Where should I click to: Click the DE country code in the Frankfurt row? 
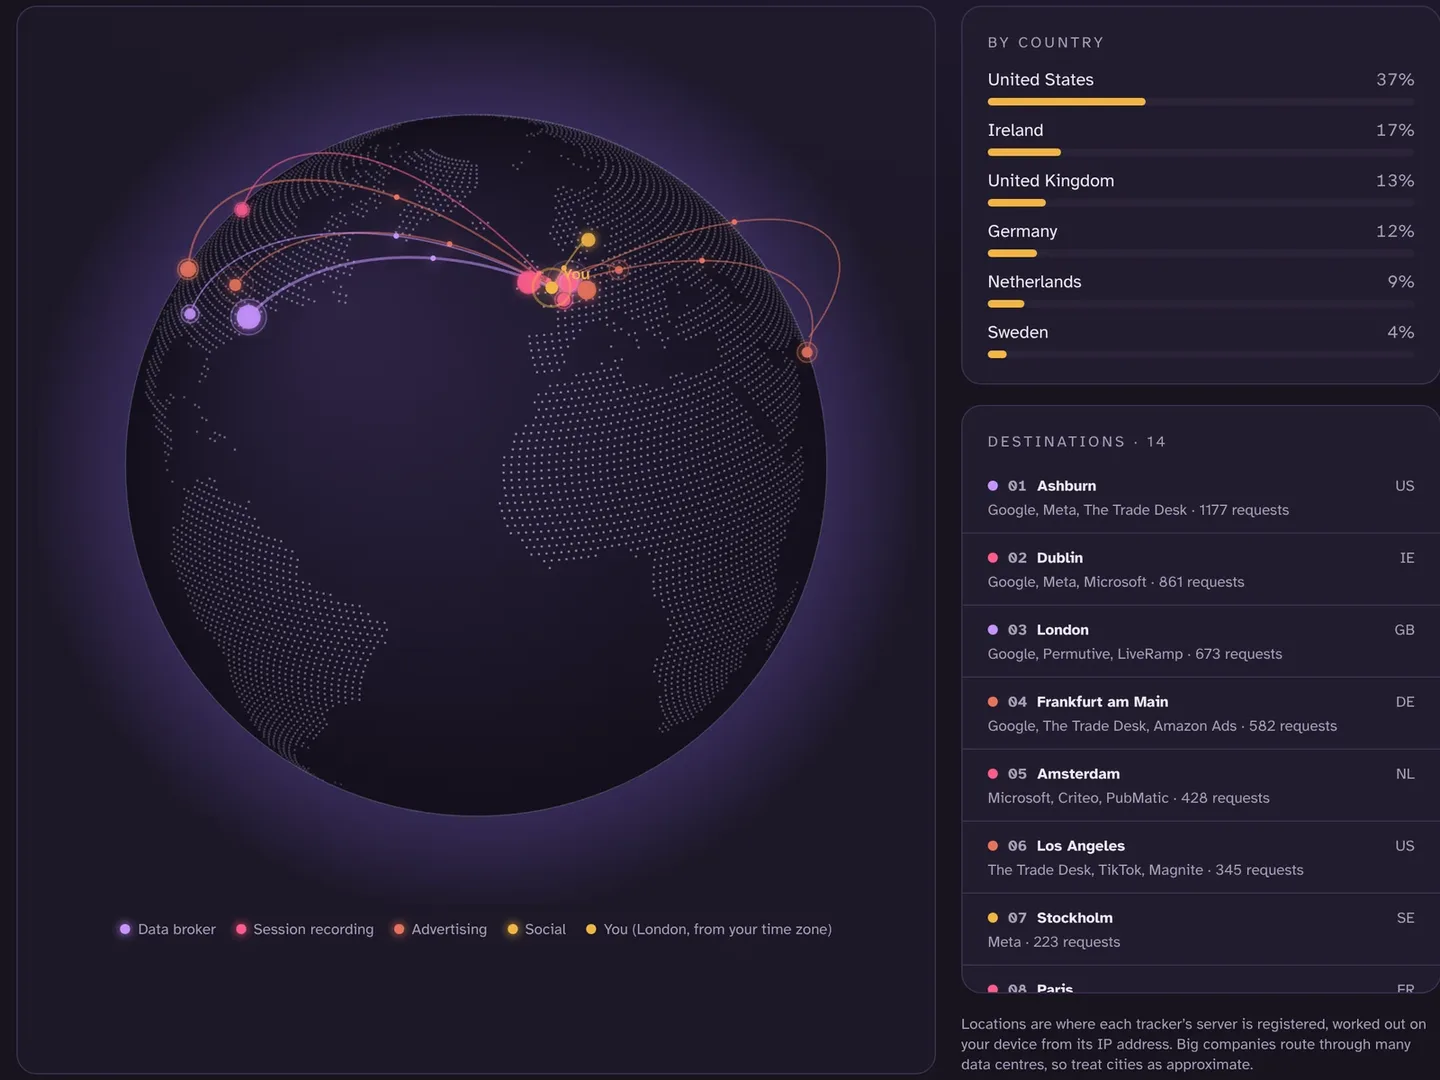(1405, 702)
